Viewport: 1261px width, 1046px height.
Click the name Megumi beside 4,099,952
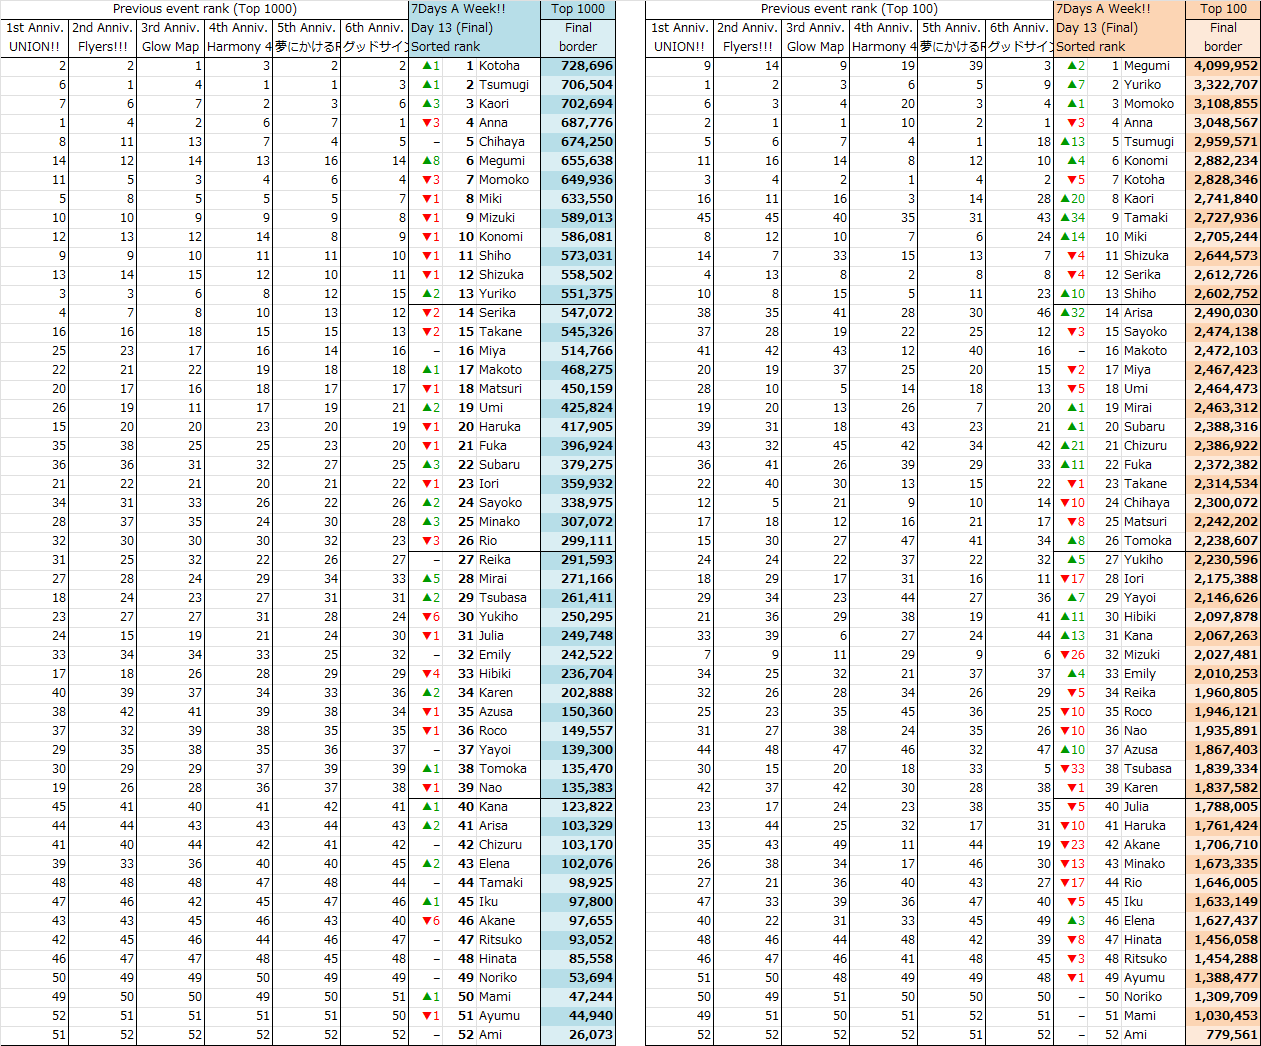pos(1146,66)
